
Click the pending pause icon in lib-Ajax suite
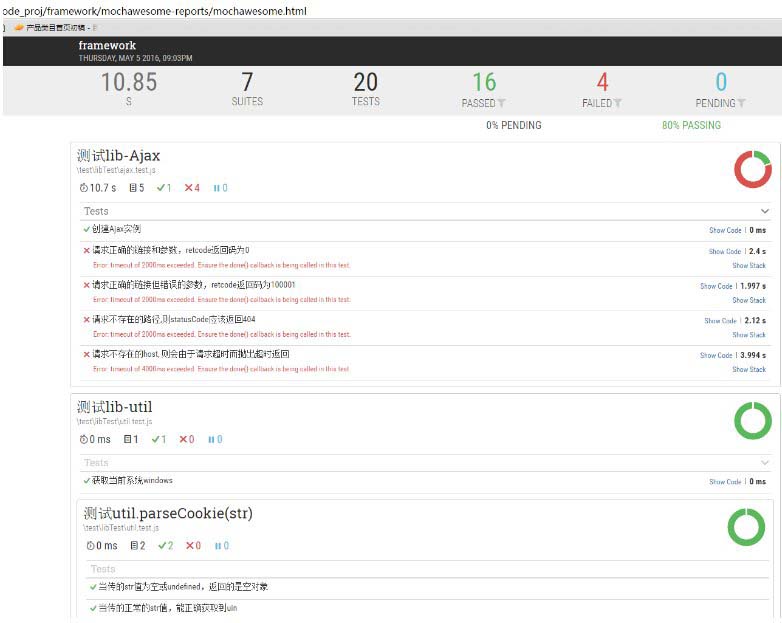[216, 188]
